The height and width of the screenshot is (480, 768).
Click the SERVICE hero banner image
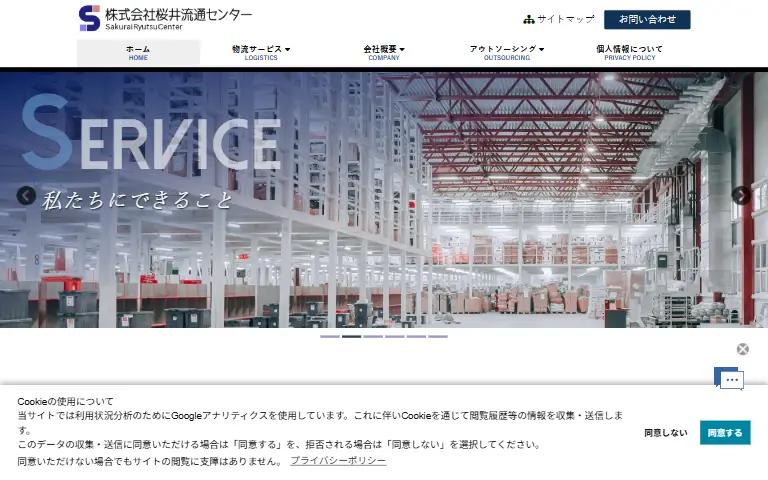[x=384, y=200]
